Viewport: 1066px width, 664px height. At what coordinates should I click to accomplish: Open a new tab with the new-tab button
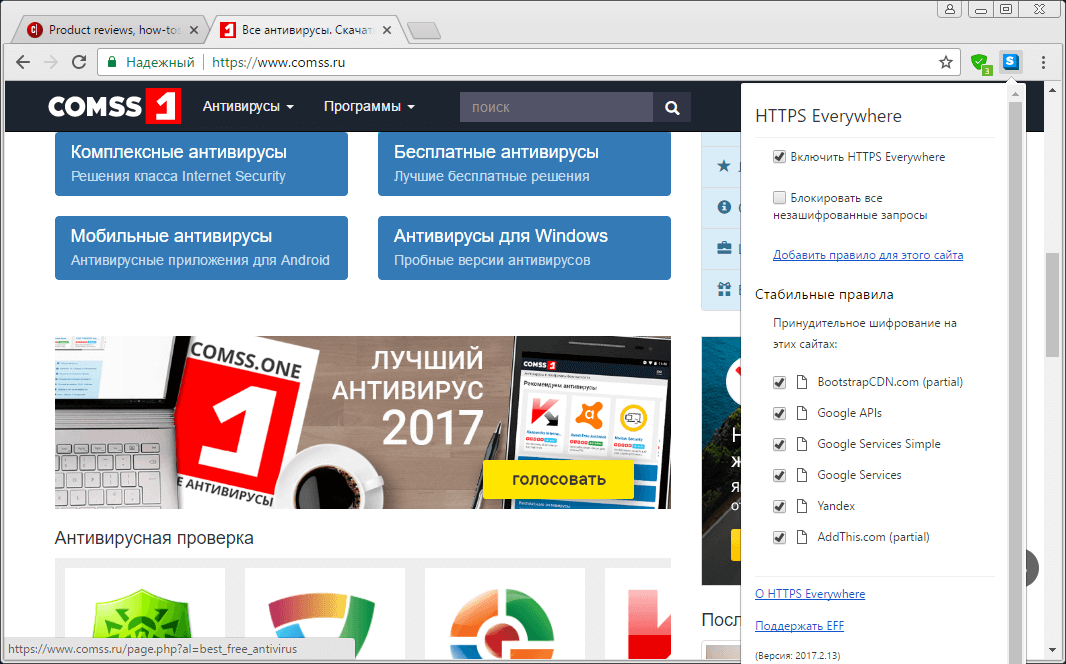pos(424,31)
